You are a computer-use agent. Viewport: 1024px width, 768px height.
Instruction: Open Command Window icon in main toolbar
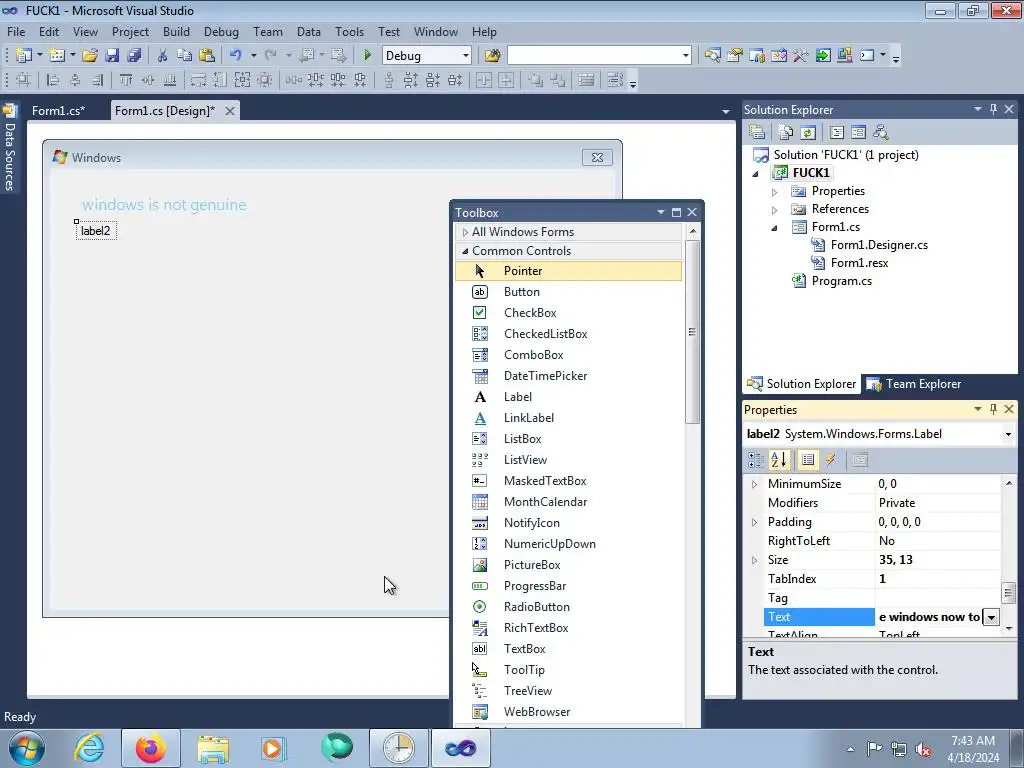pyautogui.click(x=867, y=56)
